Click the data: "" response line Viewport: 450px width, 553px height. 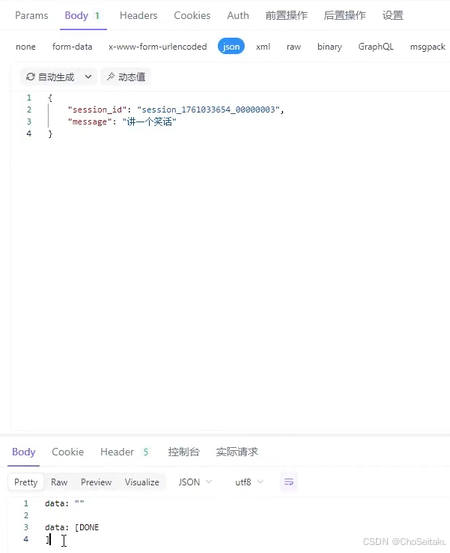point(65,503)
